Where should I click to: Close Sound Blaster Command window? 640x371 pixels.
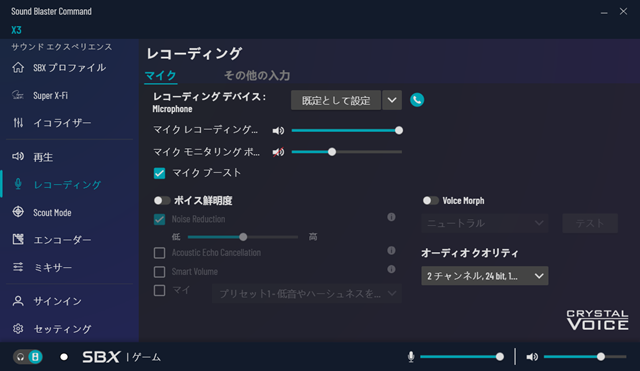[x=623, y=11]
